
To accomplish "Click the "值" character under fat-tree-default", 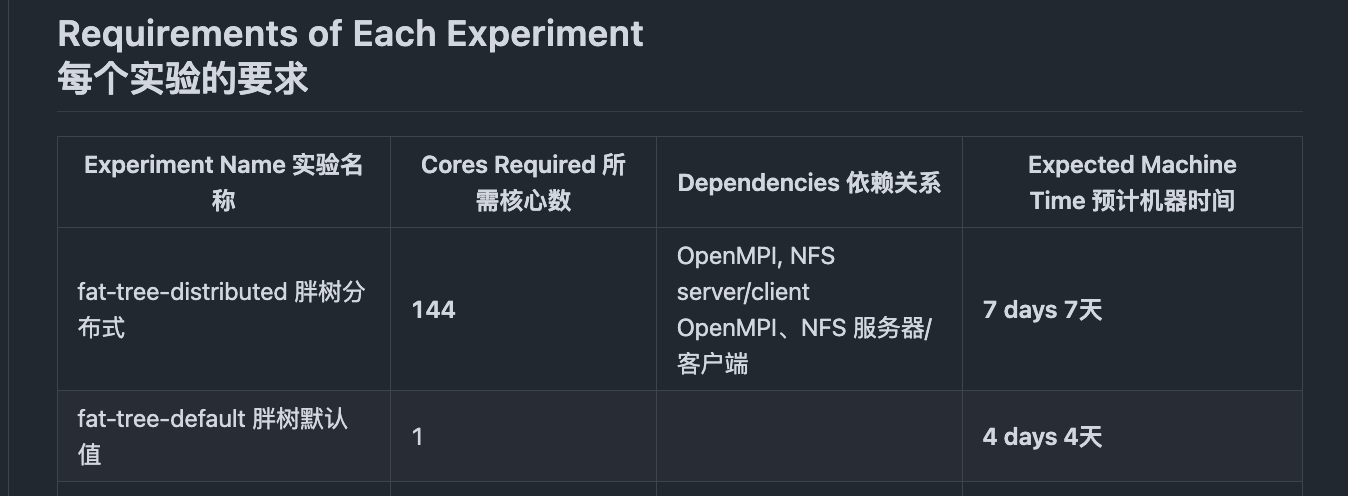I will coord(90,455).
